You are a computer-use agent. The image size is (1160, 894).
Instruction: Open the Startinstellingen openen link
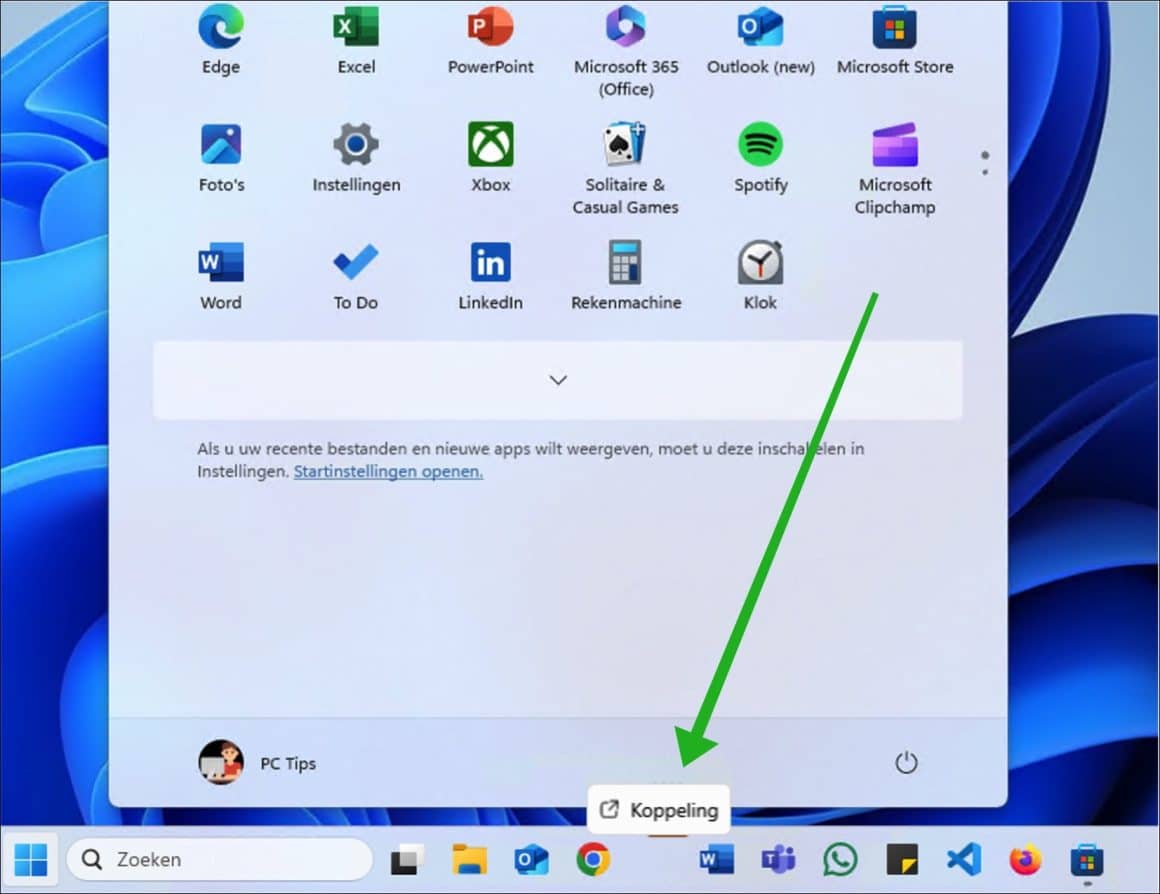(x=388, y=471)
